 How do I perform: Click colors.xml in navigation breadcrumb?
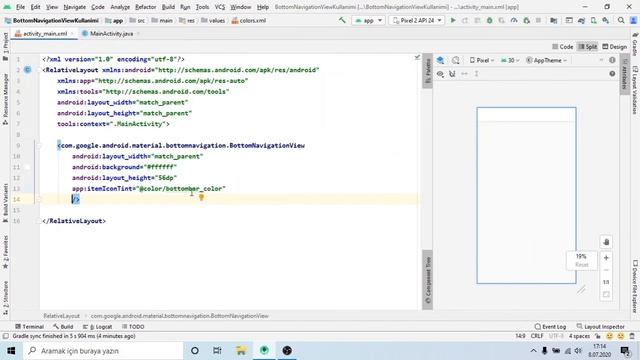tap(249, 20)
